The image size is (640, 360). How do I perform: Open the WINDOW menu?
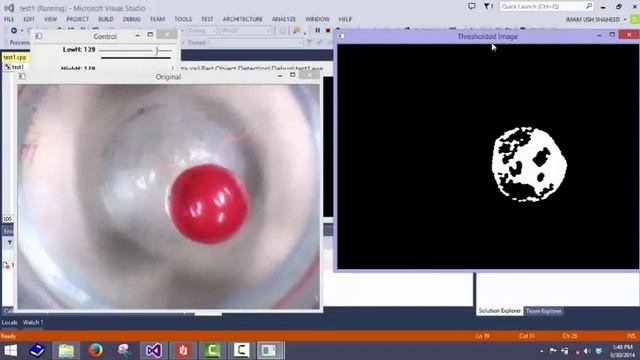point(317,19)
